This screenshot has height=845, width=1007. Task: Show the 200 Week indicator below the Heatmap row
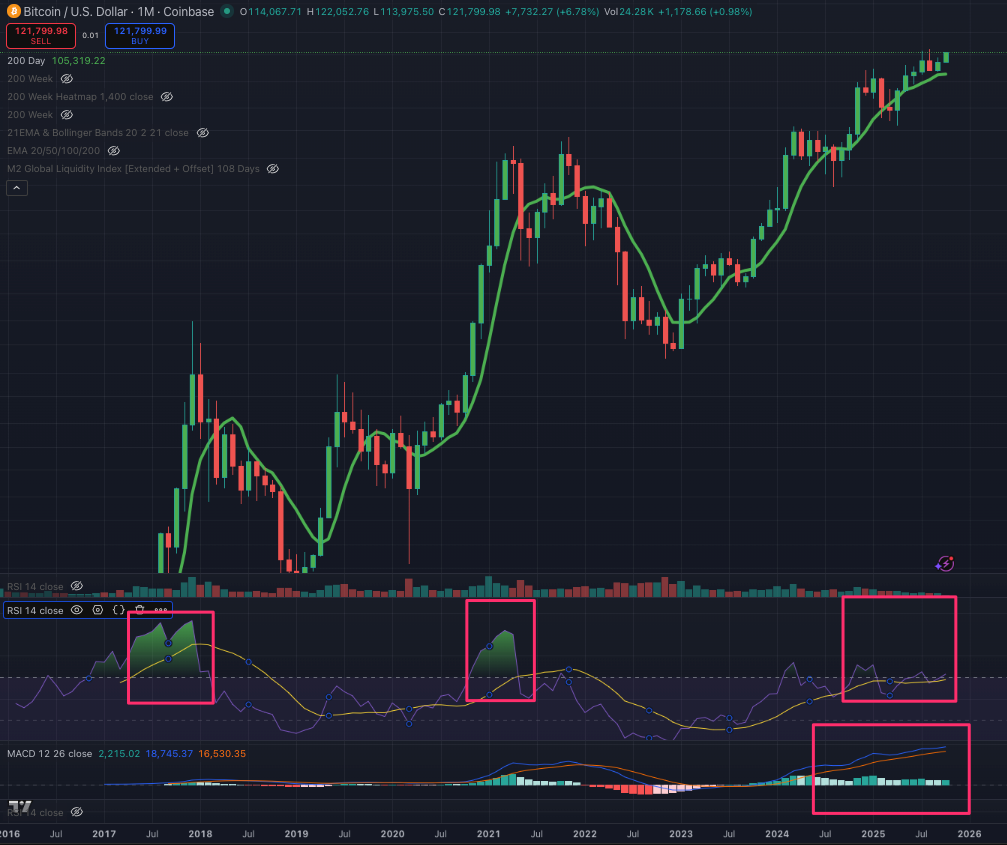pyautogui.click(x=67, y=114)
